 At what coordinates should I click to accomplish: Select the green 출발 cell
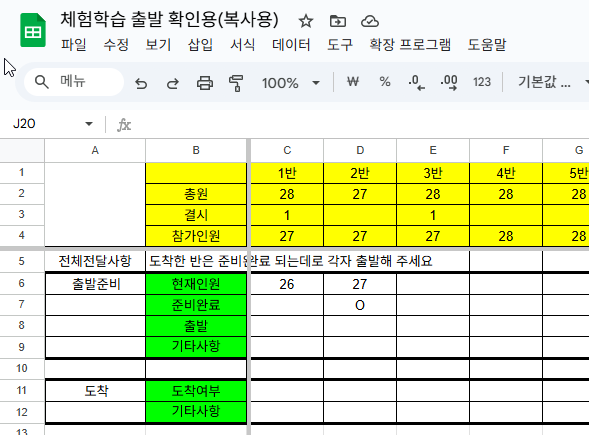click(x=196, y=326)
